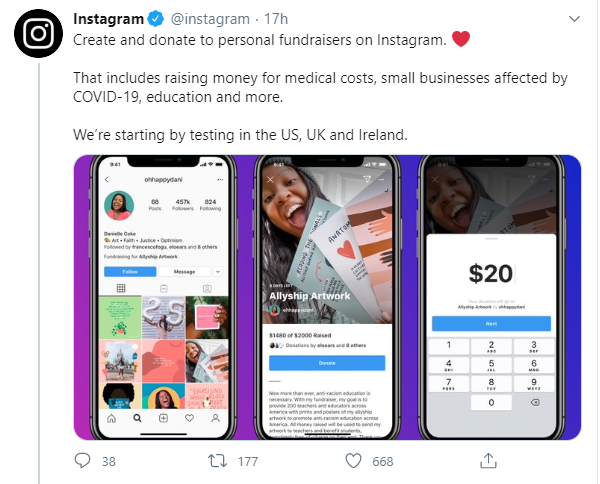Tap the home icon in first phone's nav bar
This screenshot has height=484, width=600.
coord(111,418)
